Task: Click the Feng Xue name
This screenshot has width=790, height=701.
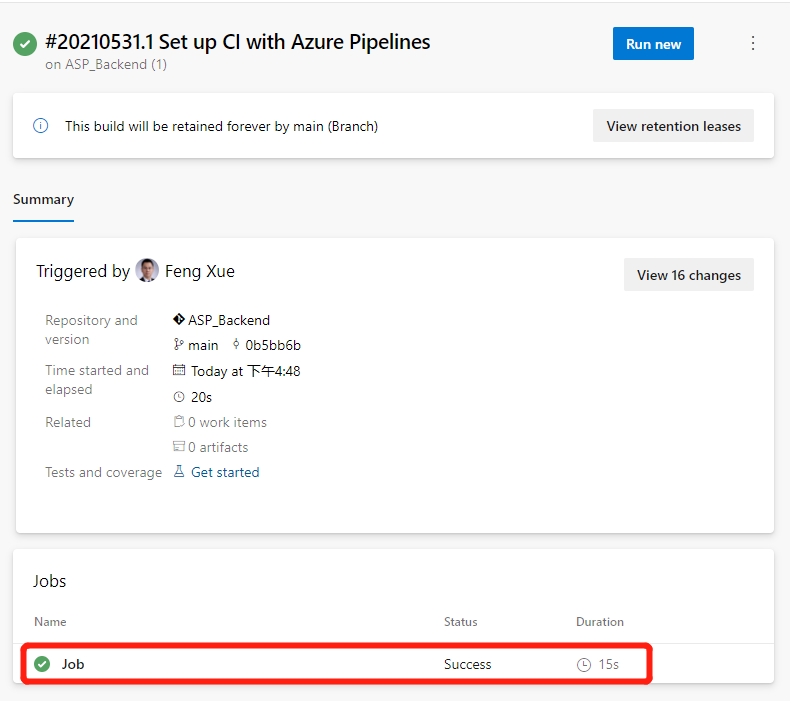Action: coord(200,271)
